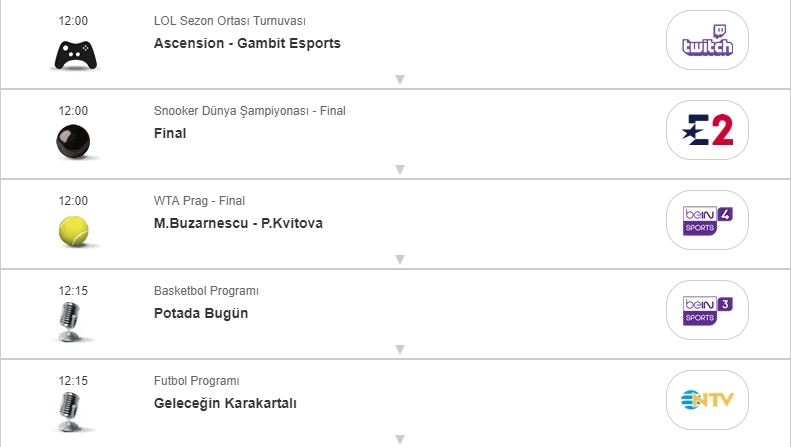
Task: Open the NTV channel logo
Action: pyautogui.click(x=707, y=400)
